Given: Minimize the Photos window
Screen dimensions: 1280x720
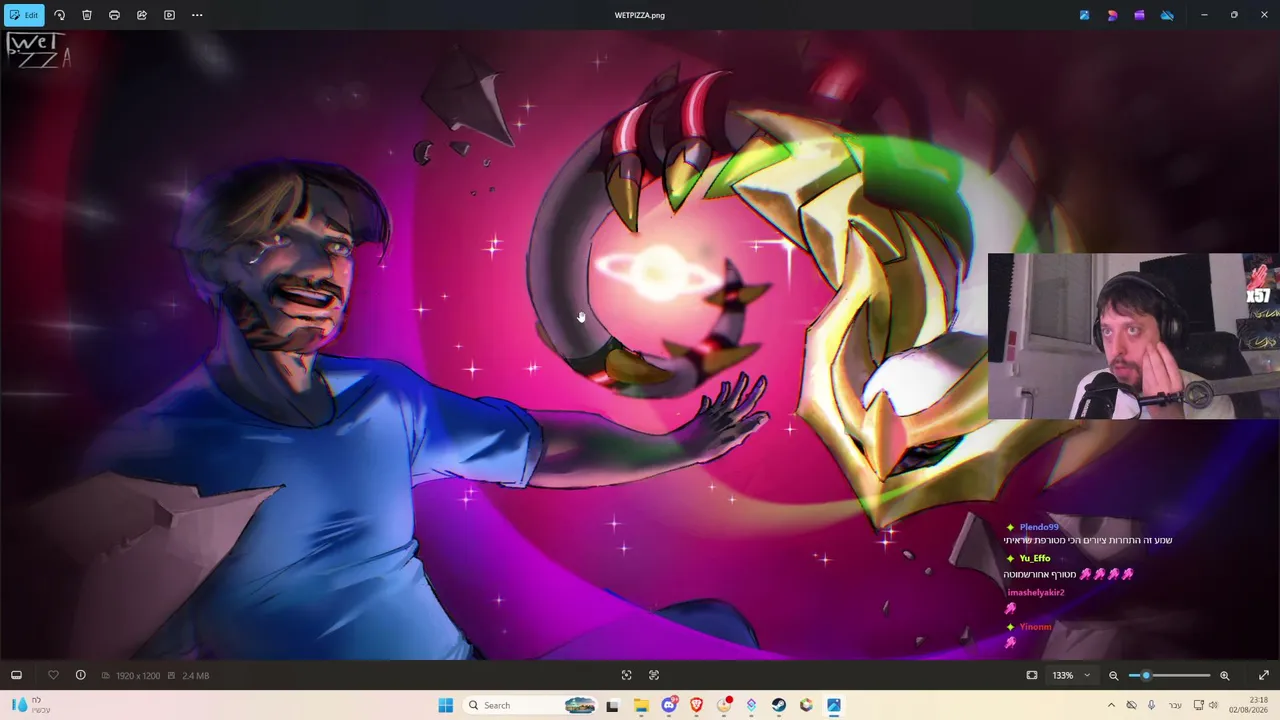Looking at the screenshot, I should coord(1204,15).
